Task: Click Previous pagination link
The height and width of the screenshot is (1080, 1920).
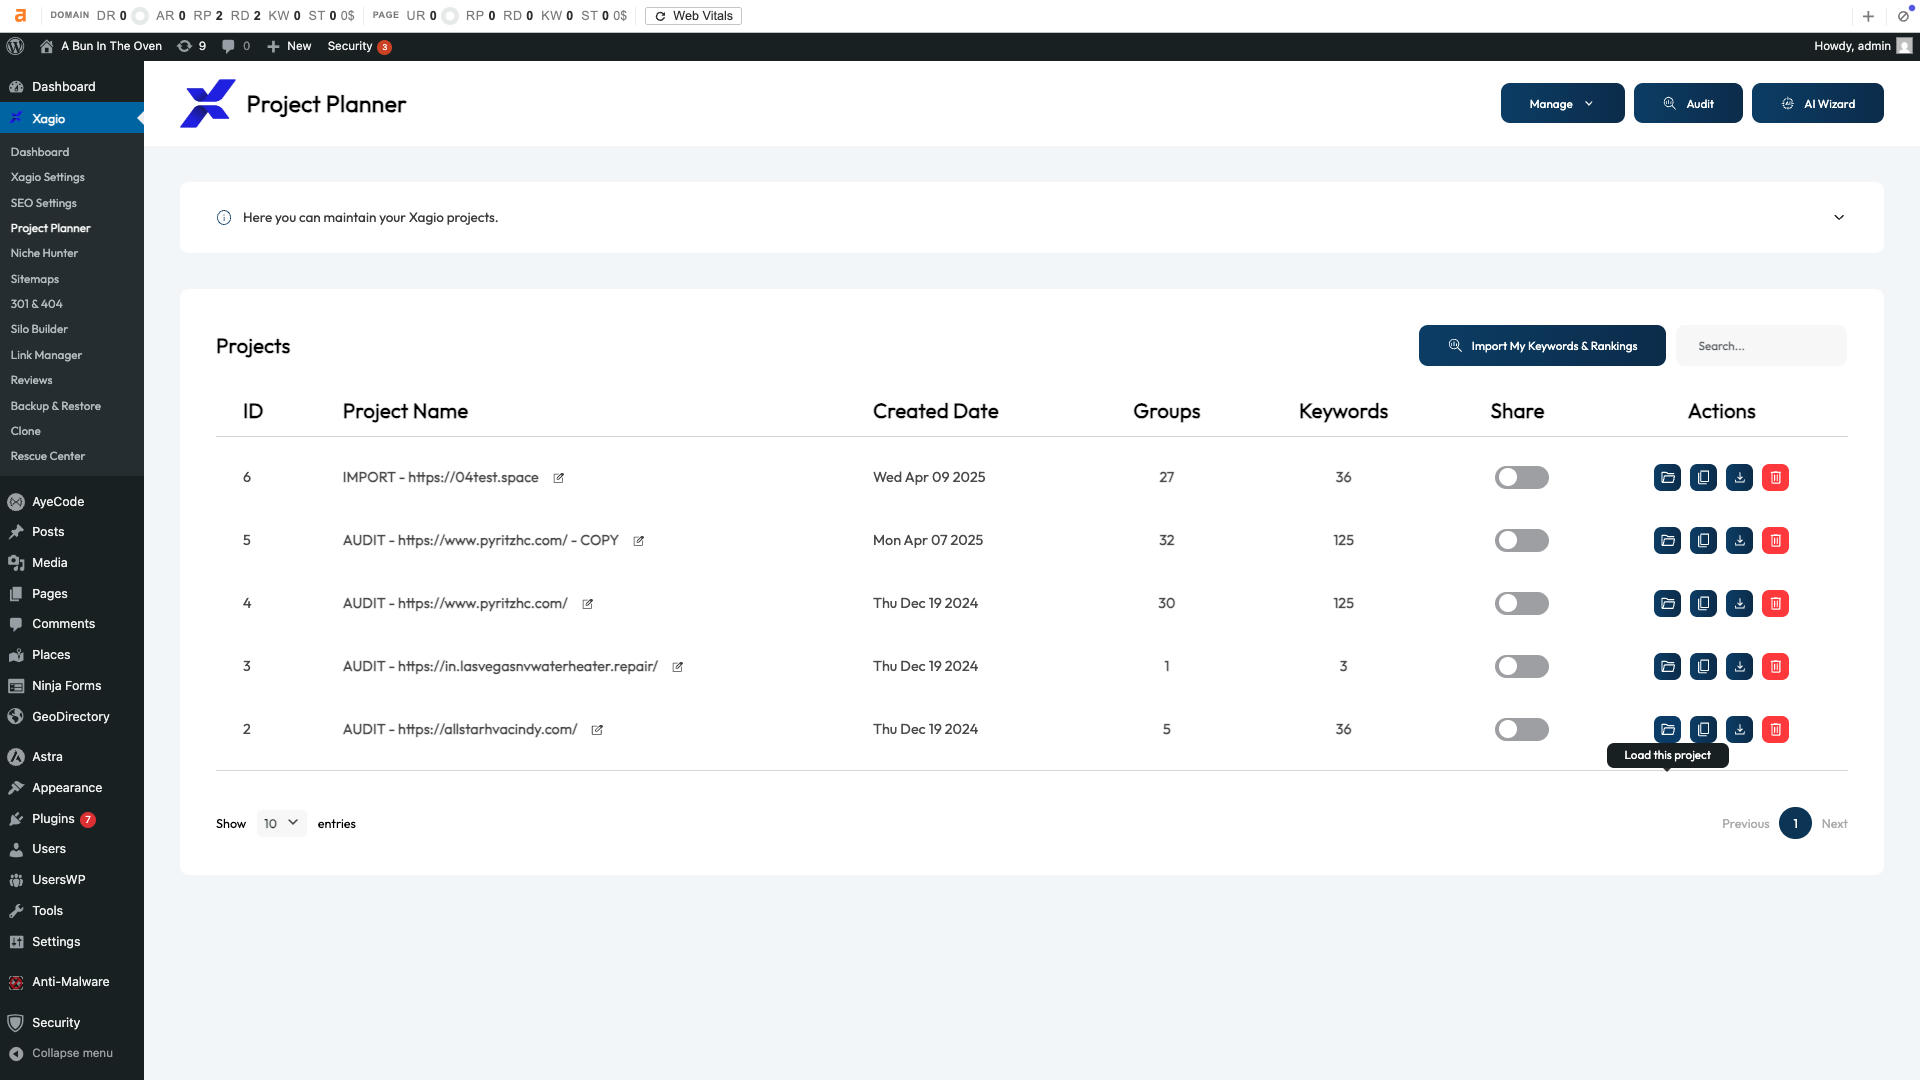Action: click(x=1745, y=824)
